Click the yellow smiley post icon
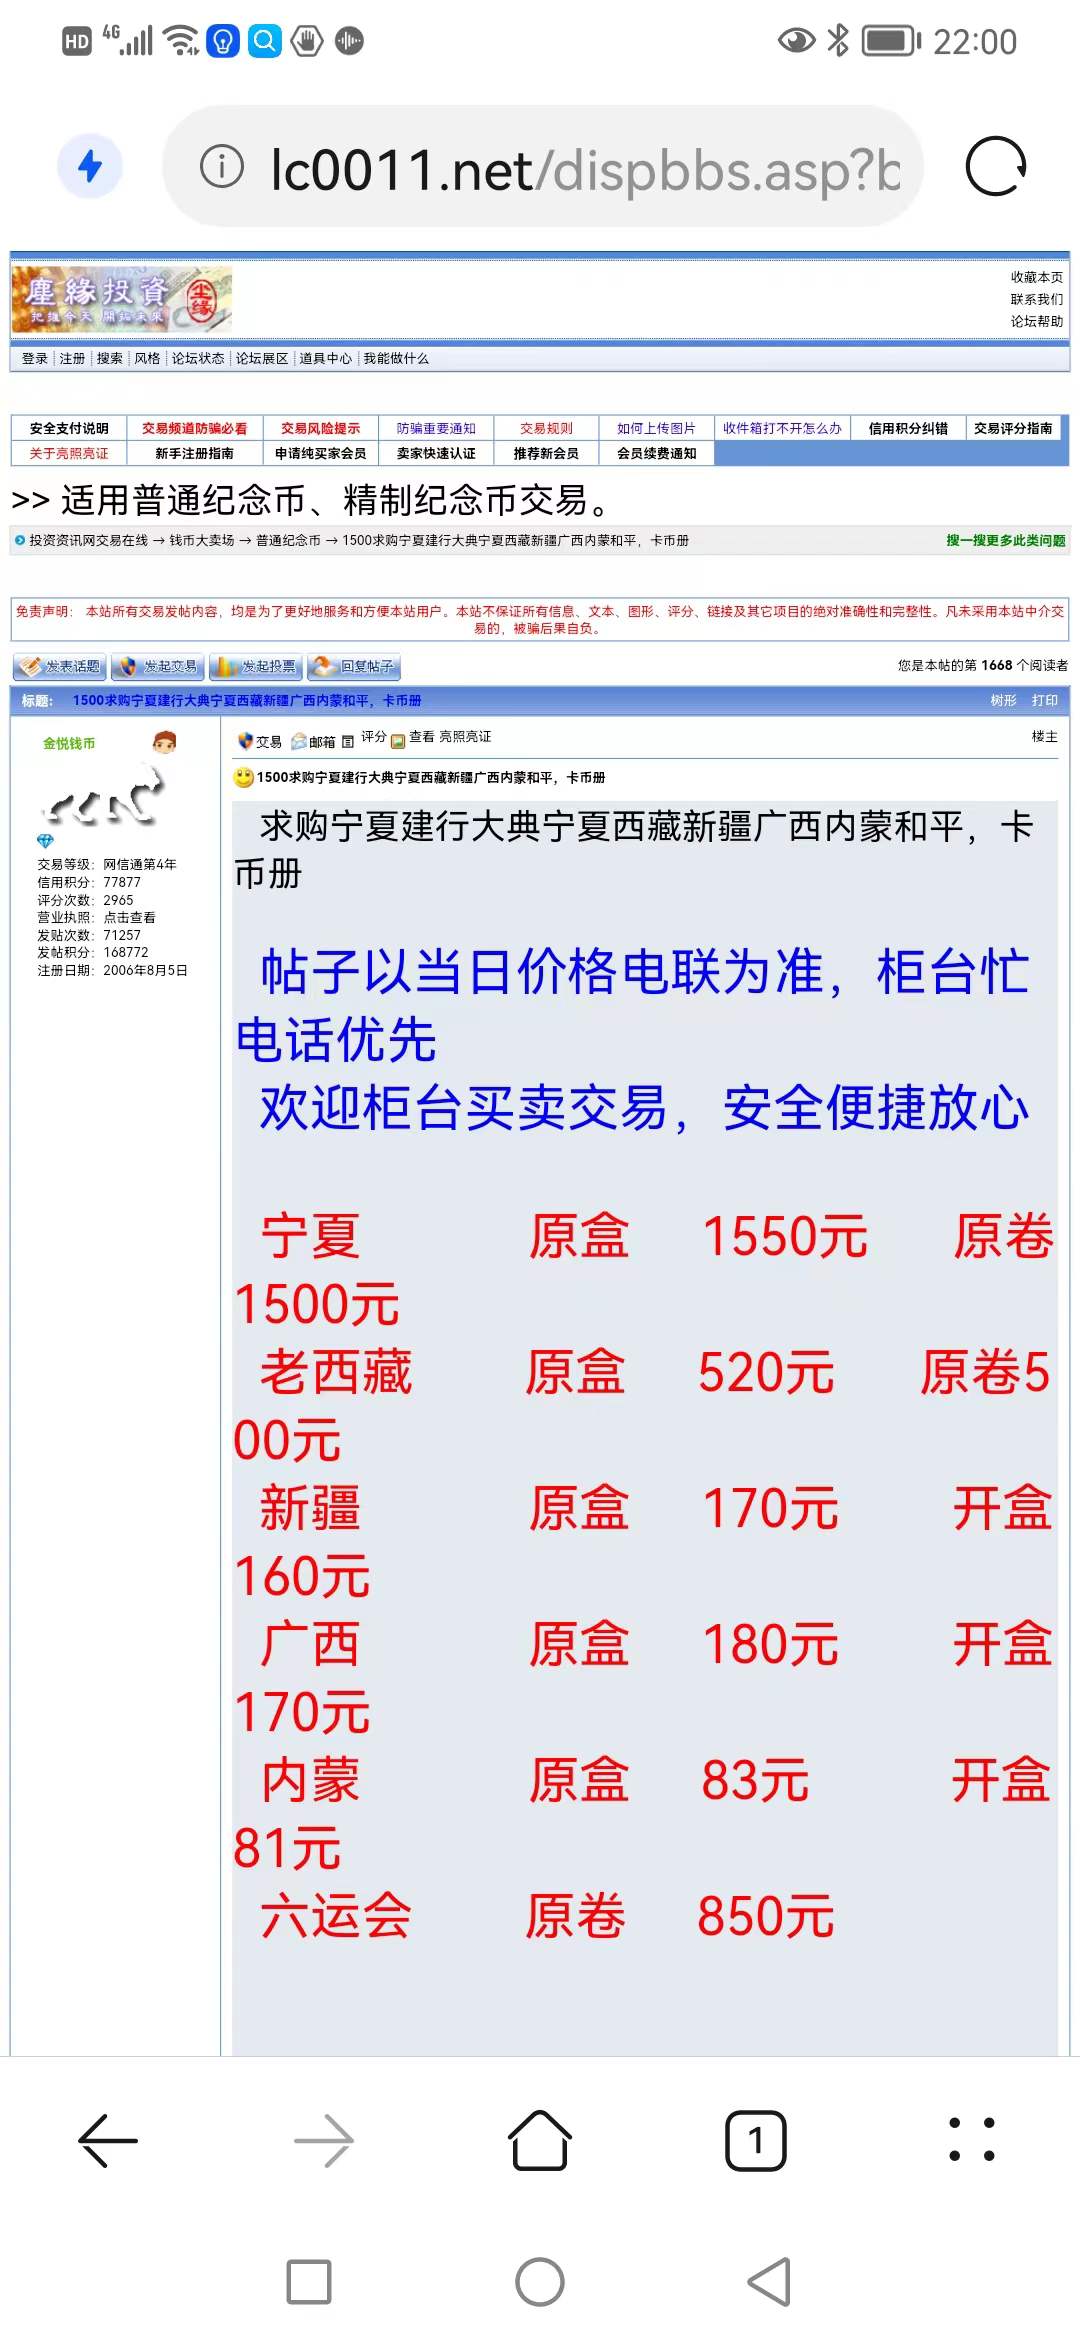This screenshot has height=2340, width=1080. pos(243,776)
